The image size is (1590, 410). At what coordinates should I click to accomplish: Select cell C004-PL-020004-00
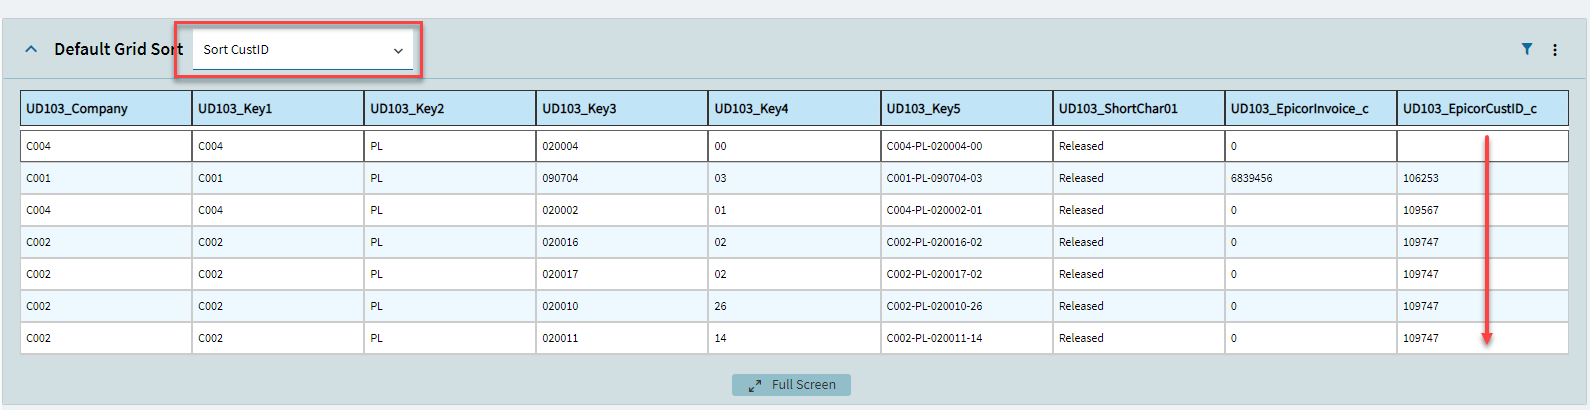click(966, 146)
